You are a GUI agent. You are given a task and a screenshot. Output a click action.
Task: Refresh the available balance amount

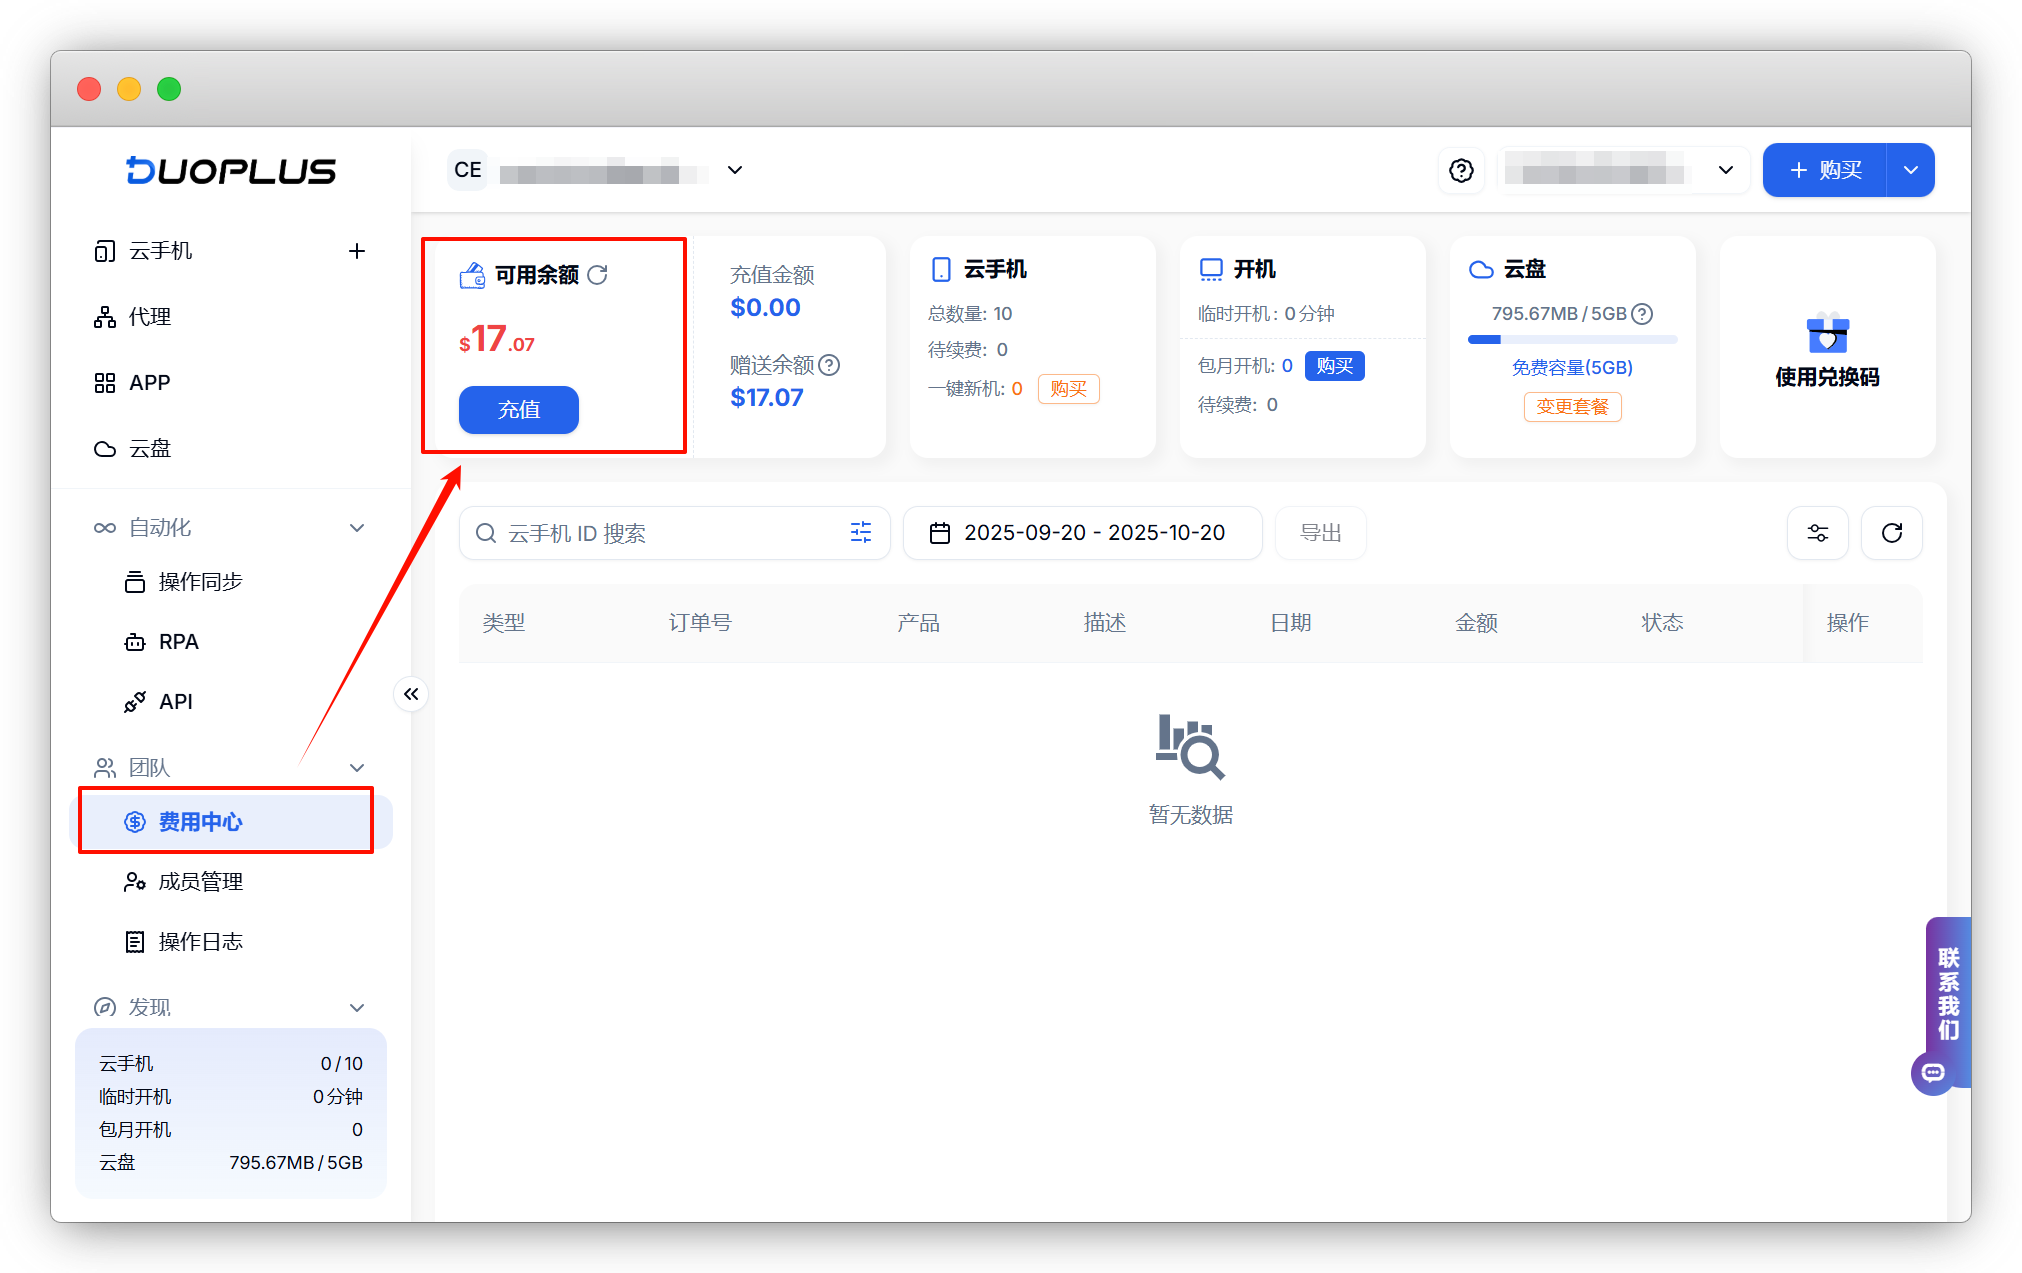598,275
